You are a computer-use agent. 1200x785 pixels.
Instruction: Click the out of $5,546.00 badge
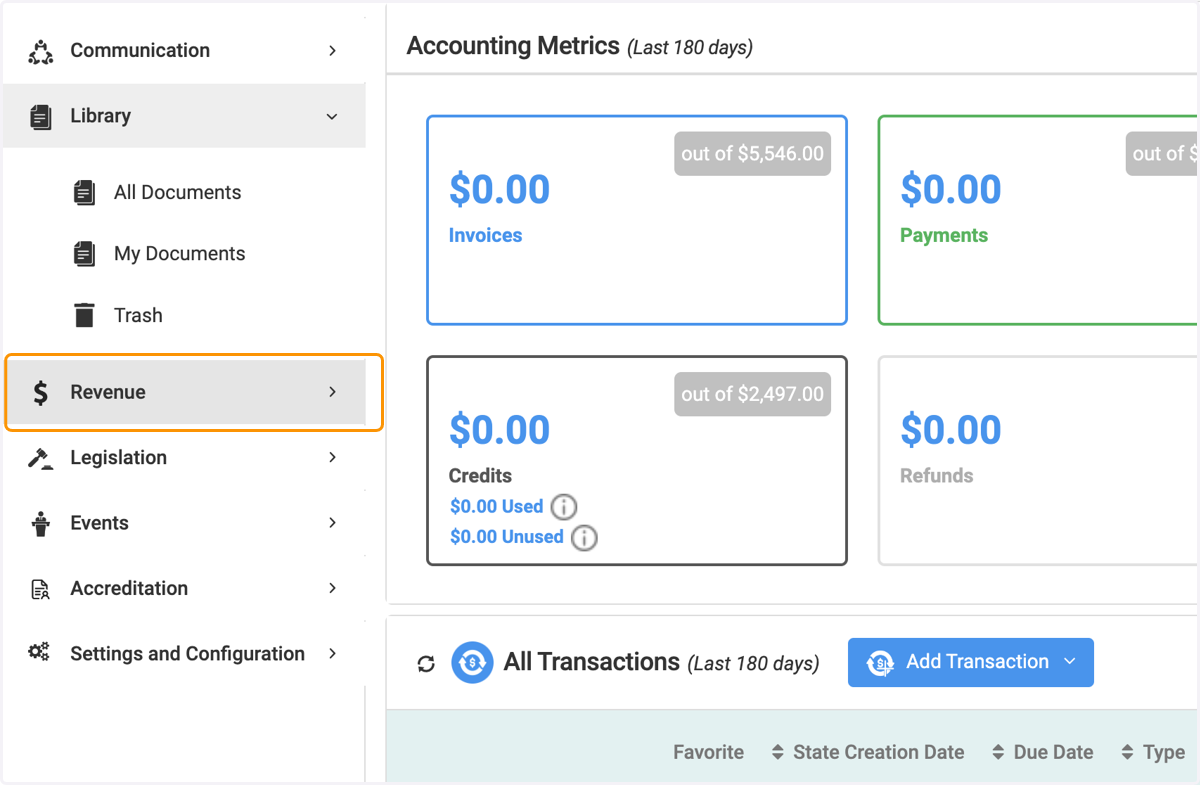752,154
